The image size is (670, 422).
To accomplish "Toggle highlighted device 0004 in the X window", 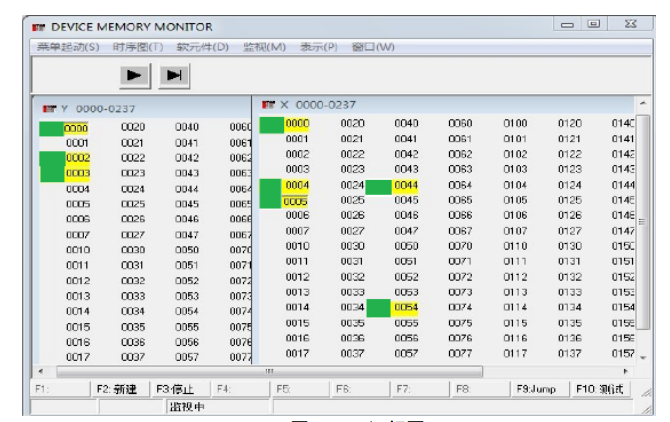I will click(x=297, y=185).
